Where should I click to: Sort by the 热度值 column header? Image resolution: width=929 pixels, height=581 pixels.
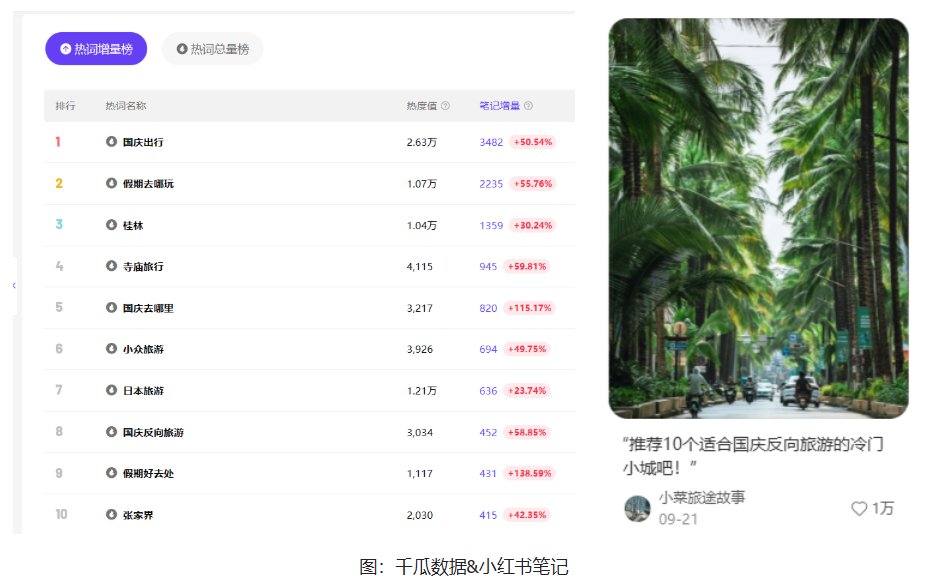(421, 106)
